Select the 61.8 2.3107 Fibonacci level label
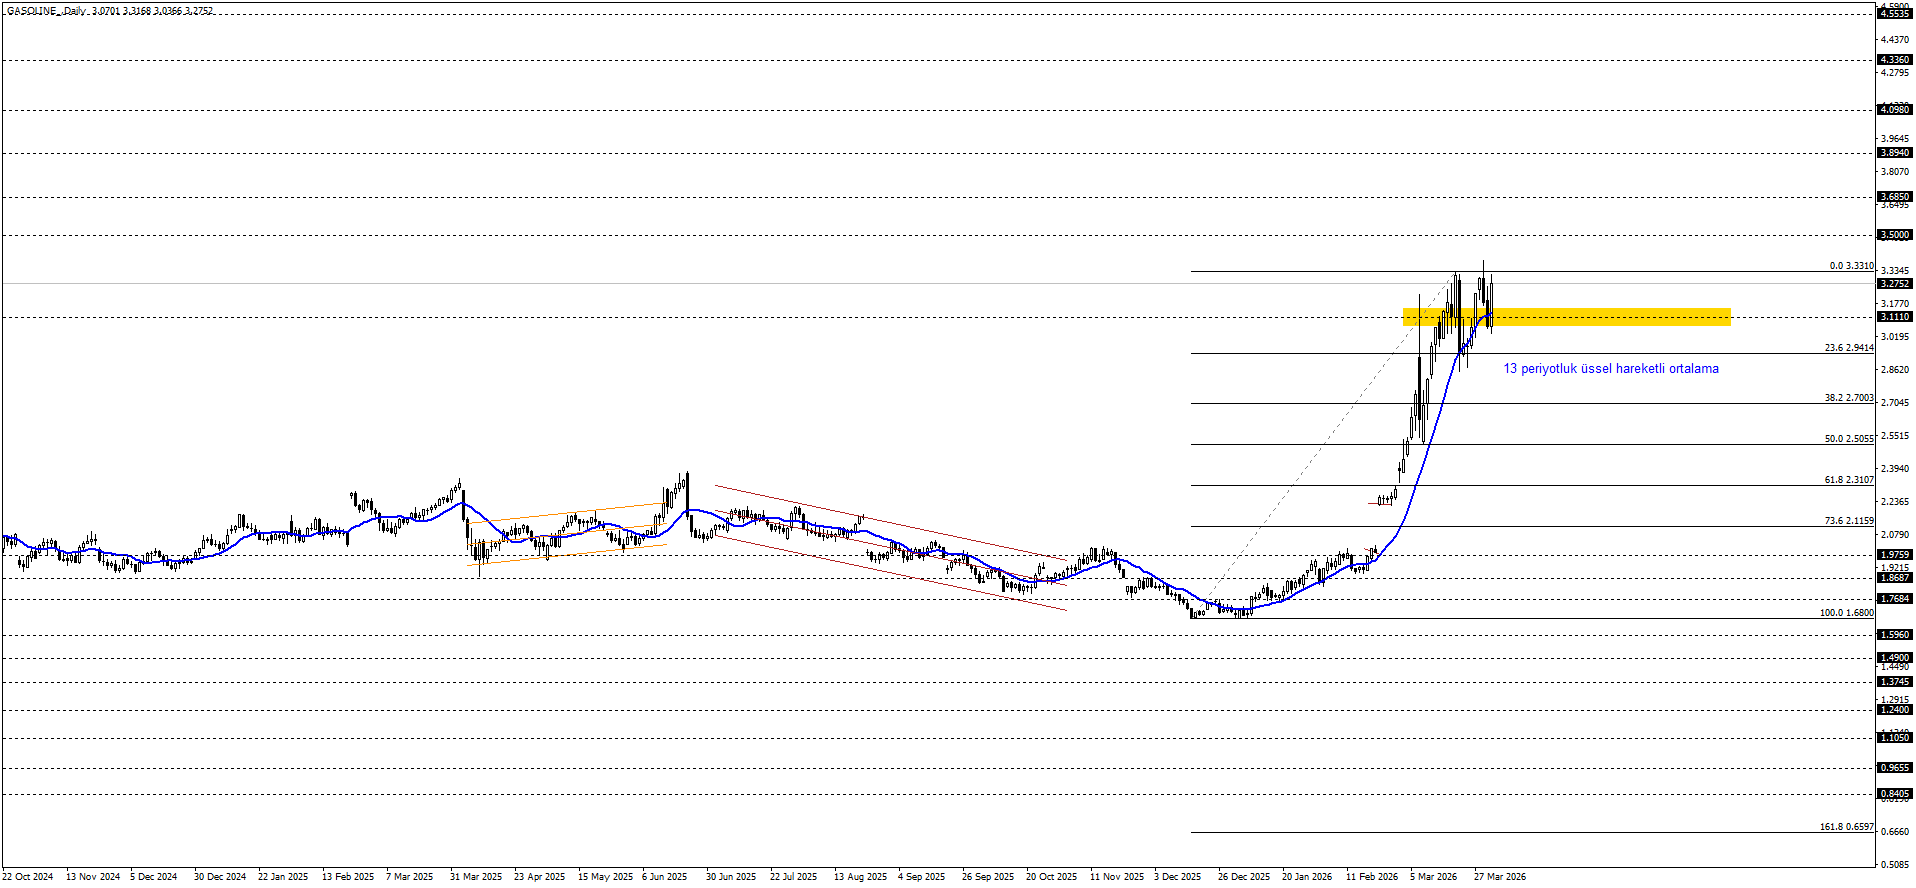Screen dimensions: 1916x888 click(1848, 480)
